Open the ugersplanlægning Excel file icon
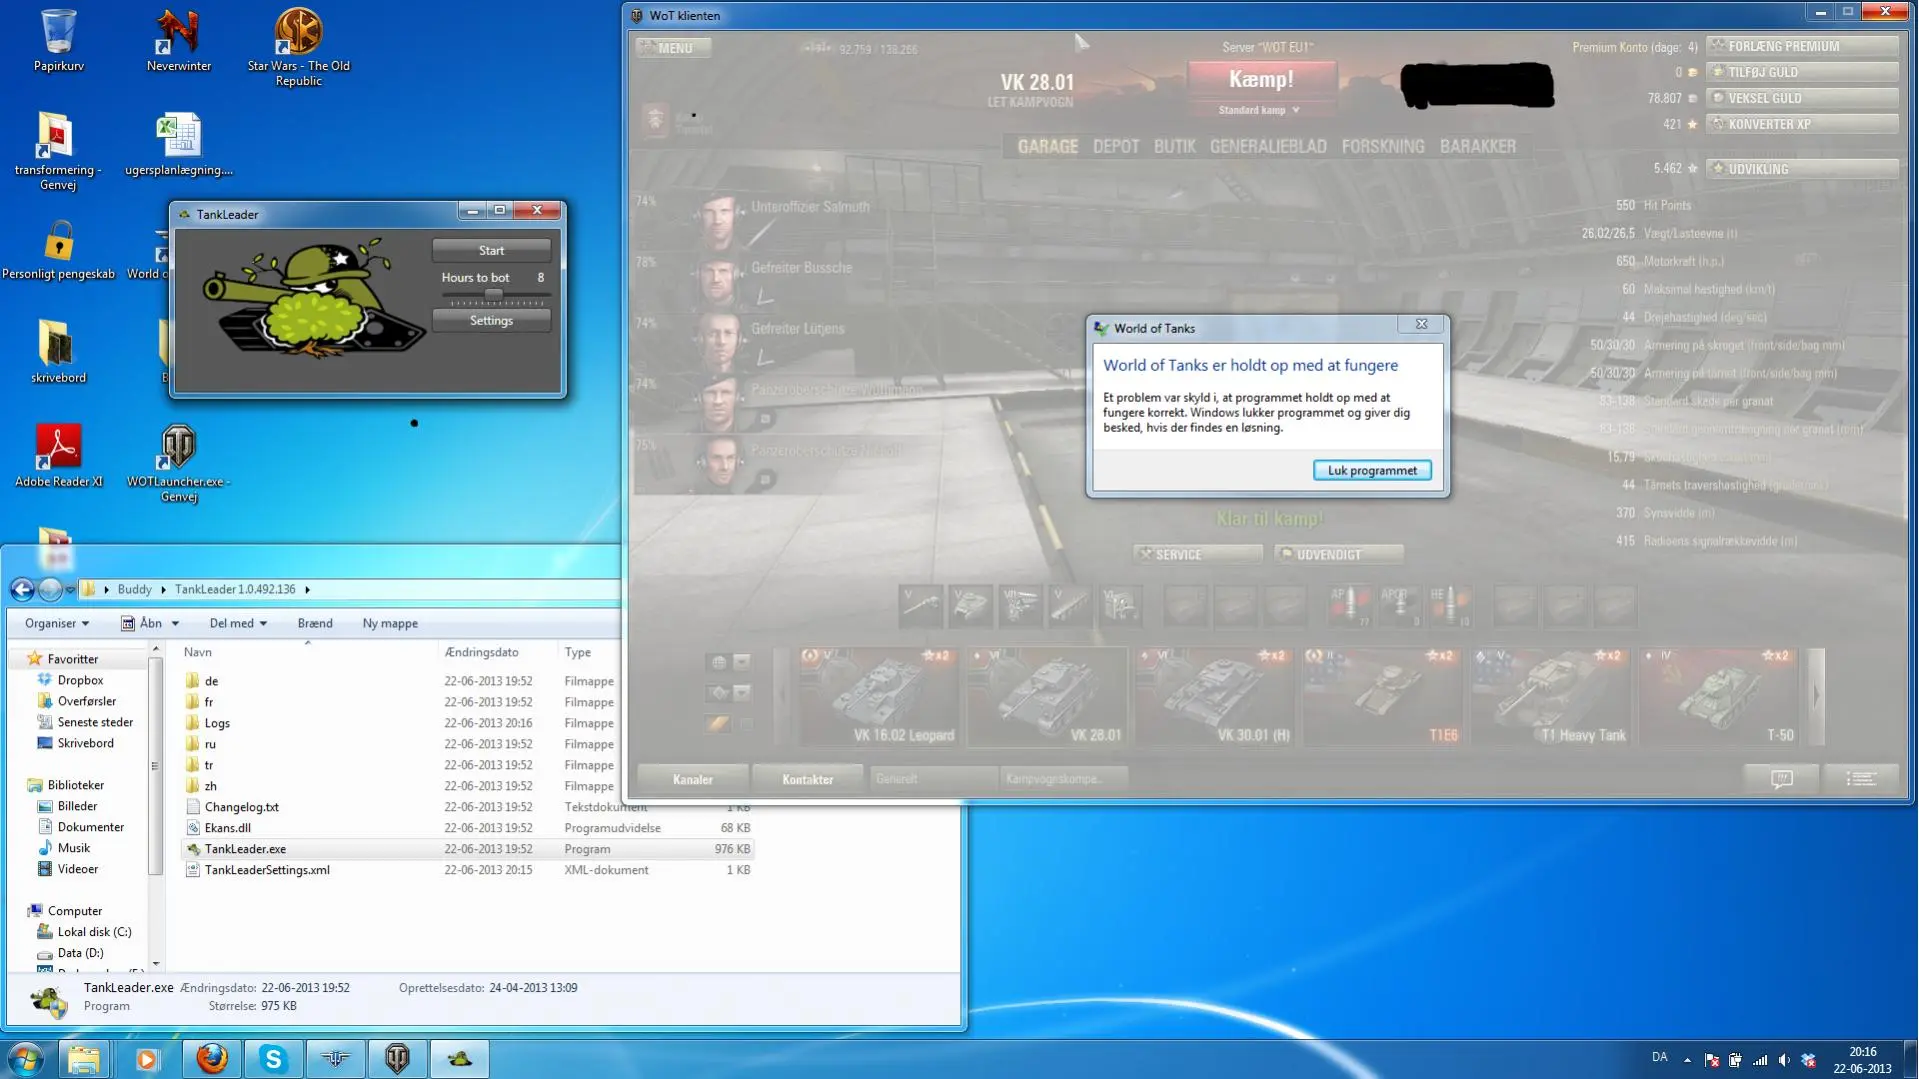Screen dimensions: 1919x1079 point(179,145)
